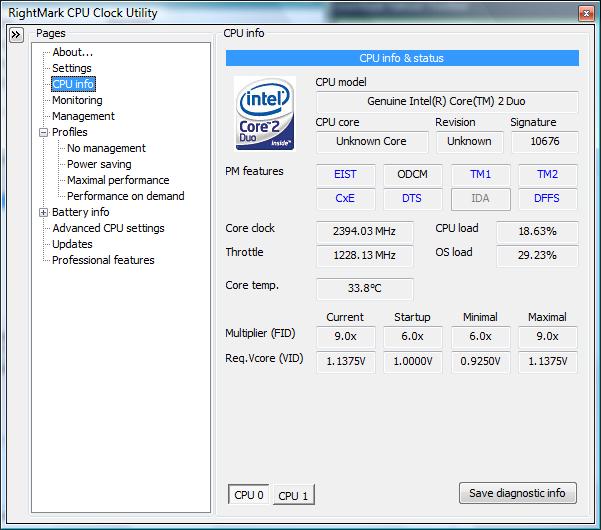Click the Minimal multiplier 6.0x value
Screen dimensions: 601x530
point(481,337)
